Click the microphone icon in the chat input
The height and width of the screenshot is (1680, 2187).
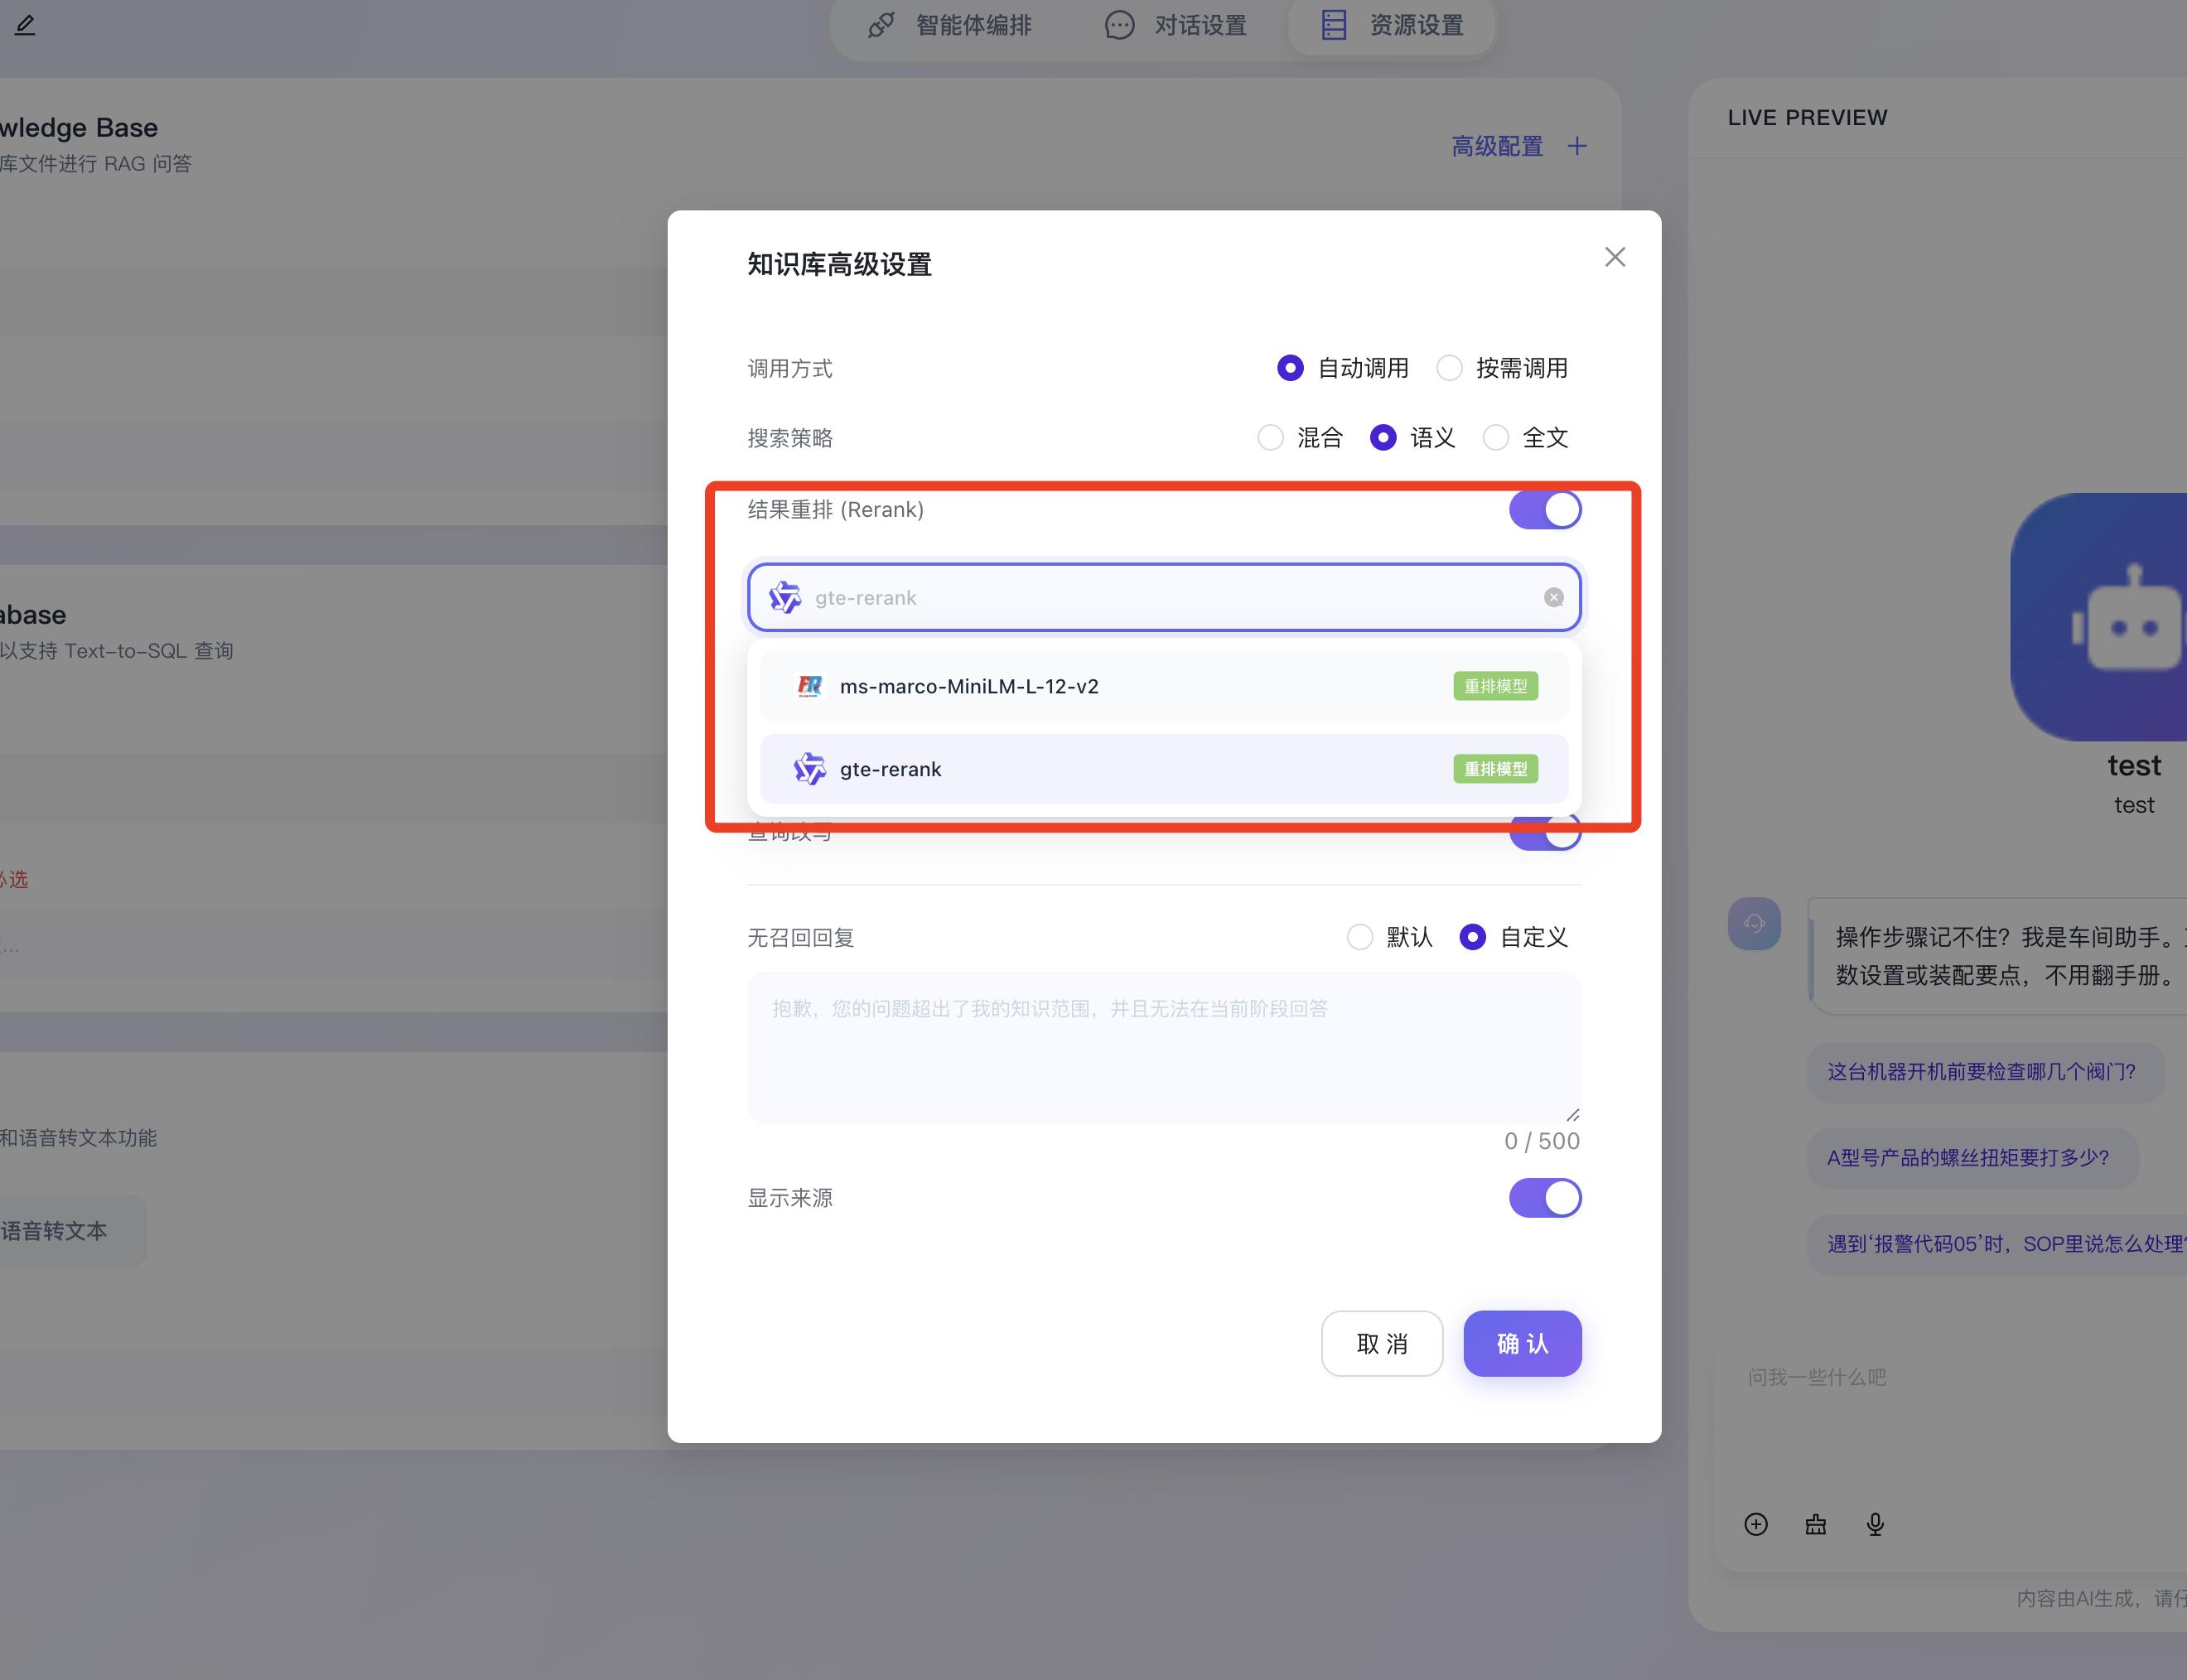1875,1524
